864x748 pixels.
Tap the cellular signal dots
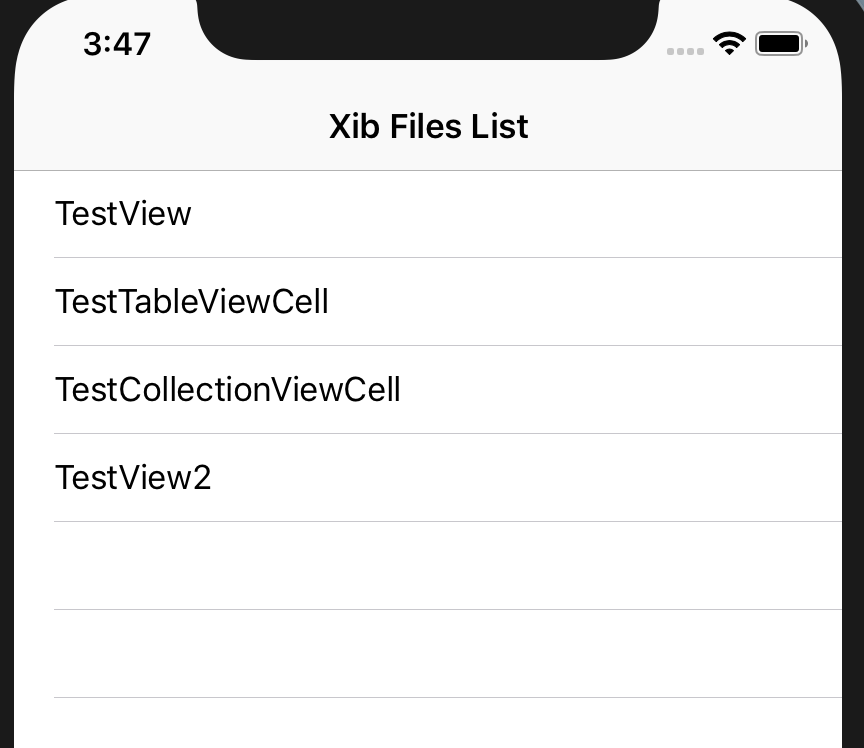coord(685,51)
